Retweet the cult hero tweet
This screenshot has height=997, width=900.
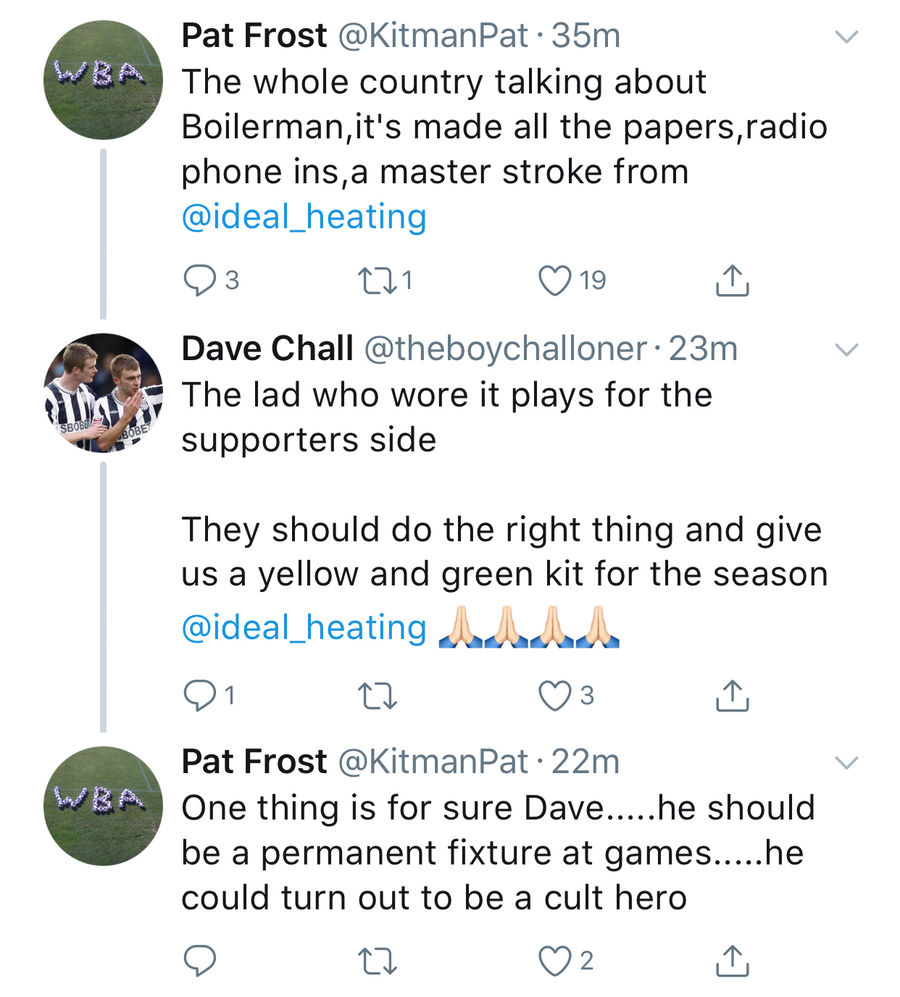[376, 961]
